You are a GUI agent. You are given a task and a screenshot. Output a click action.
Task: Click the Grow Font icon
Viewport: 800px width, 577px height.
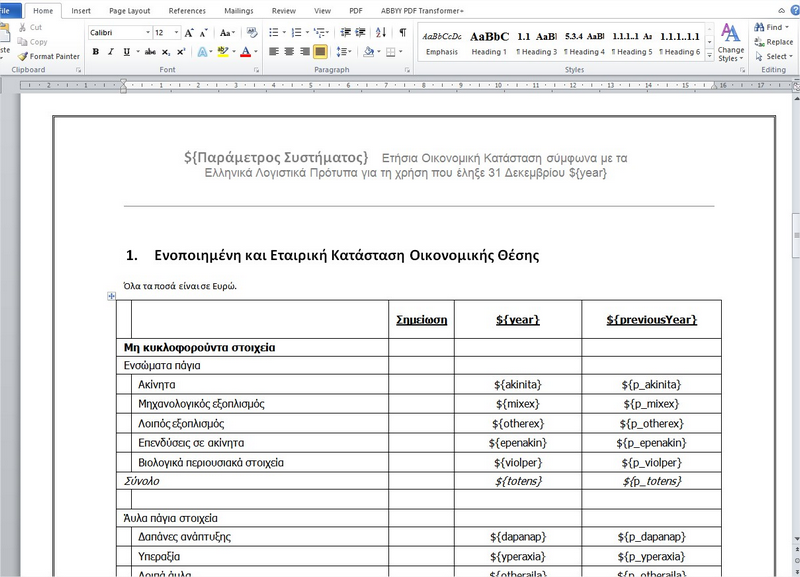(x=189, y=33)
